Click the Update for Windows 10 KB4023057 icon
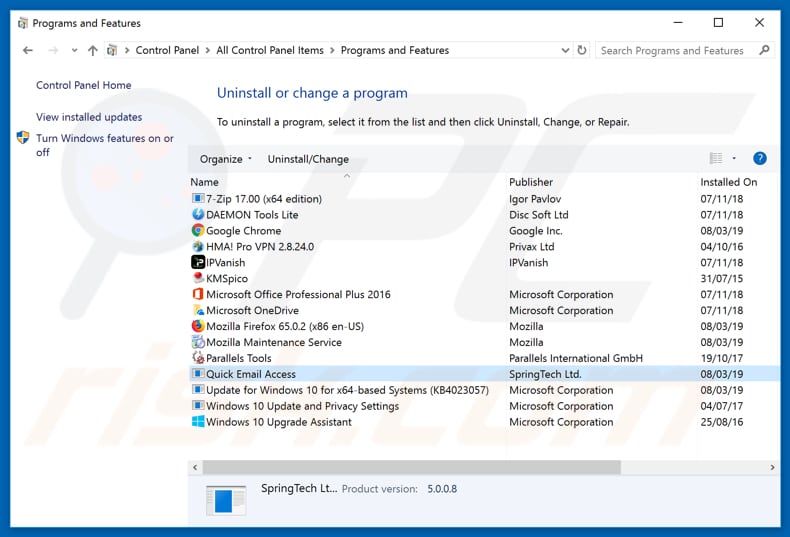Viewport: 790px width, 537px height. tap(198, 390)
